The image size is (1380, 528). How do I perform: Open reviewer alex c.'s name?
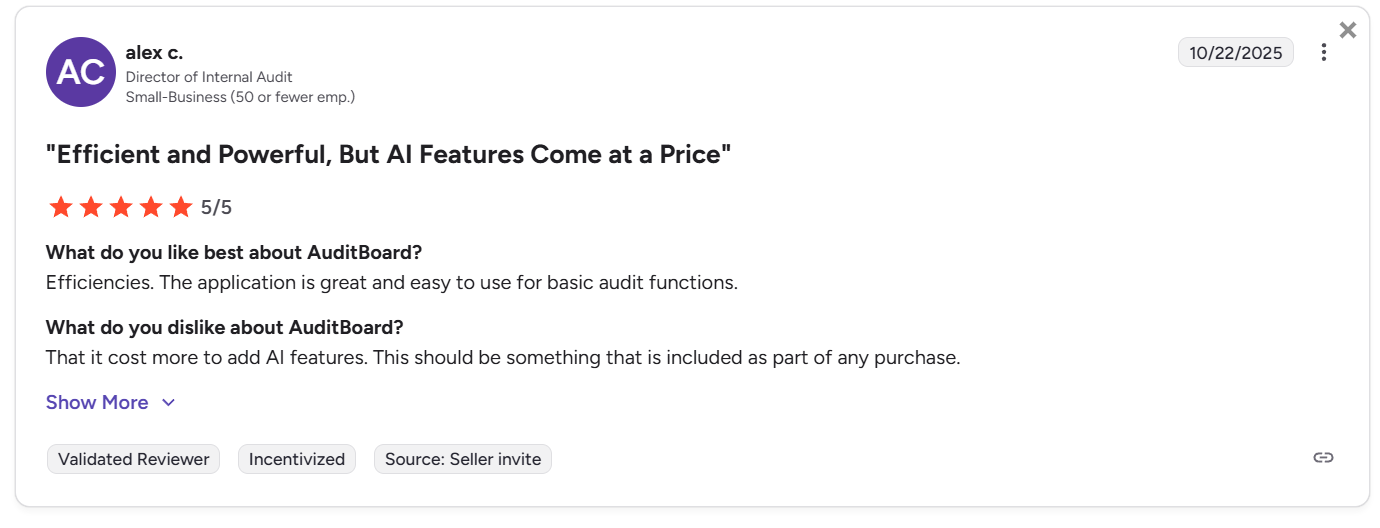pos(154,53)
